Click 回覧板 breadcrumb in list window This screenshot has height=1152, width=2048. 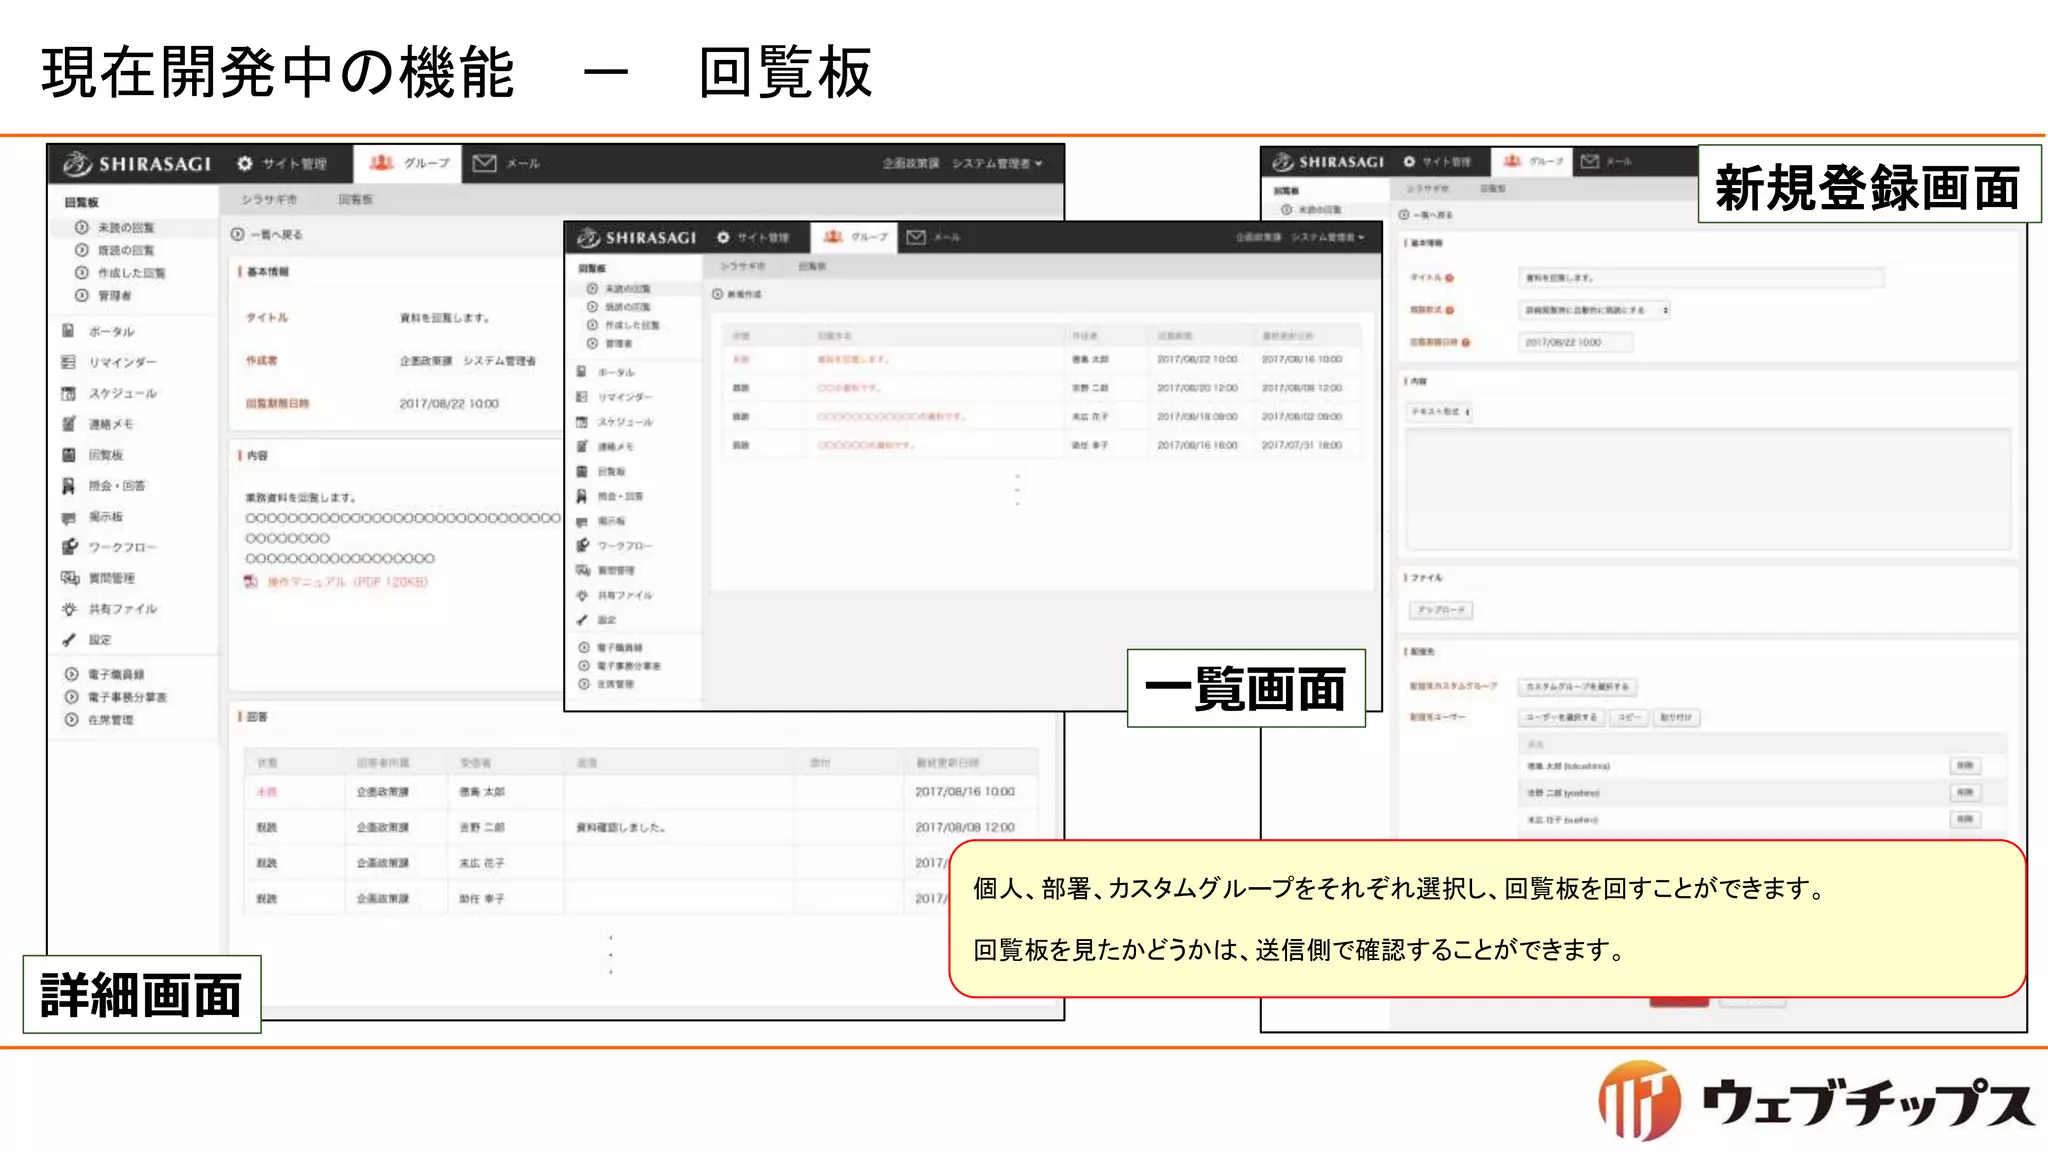[812, 267]
